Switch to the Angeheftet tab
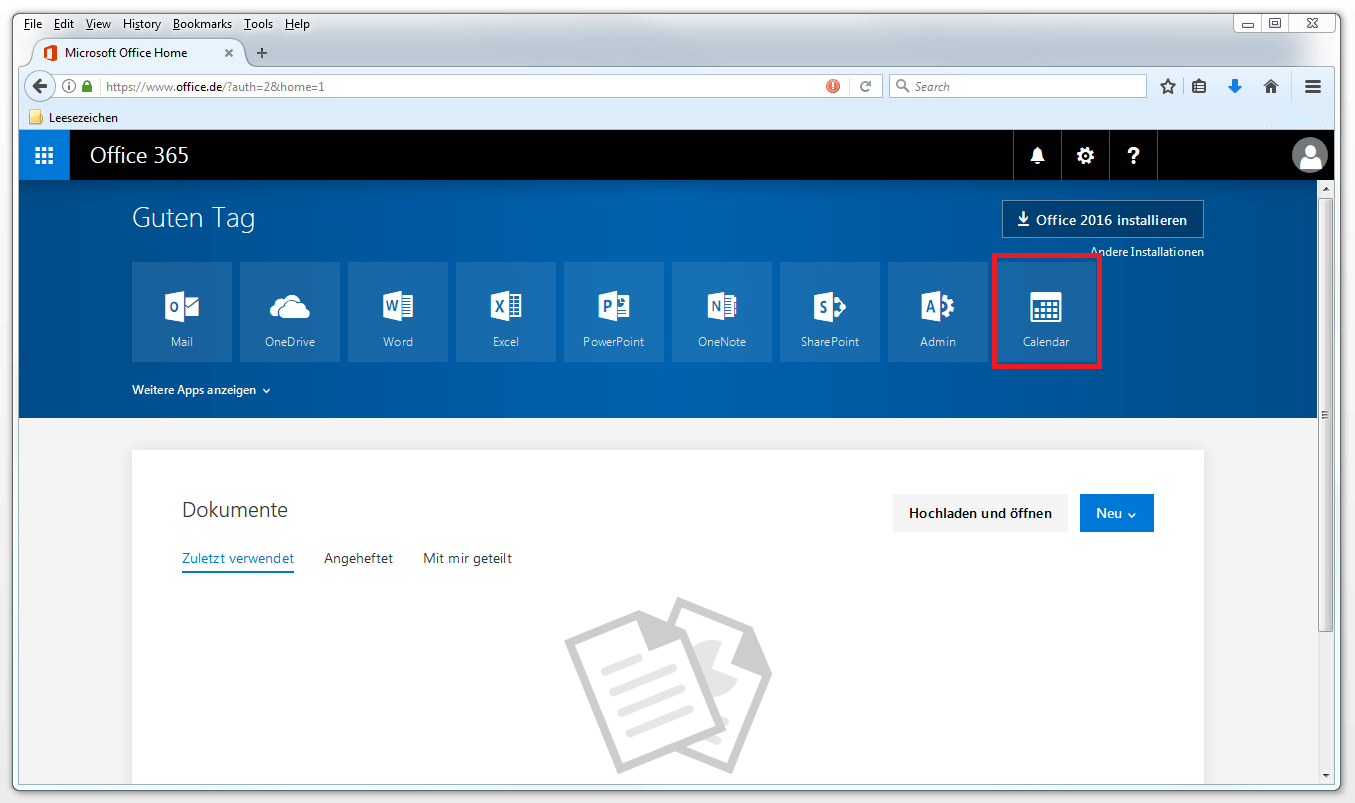Screen dimensions: 1355x803 click(358, 559)
